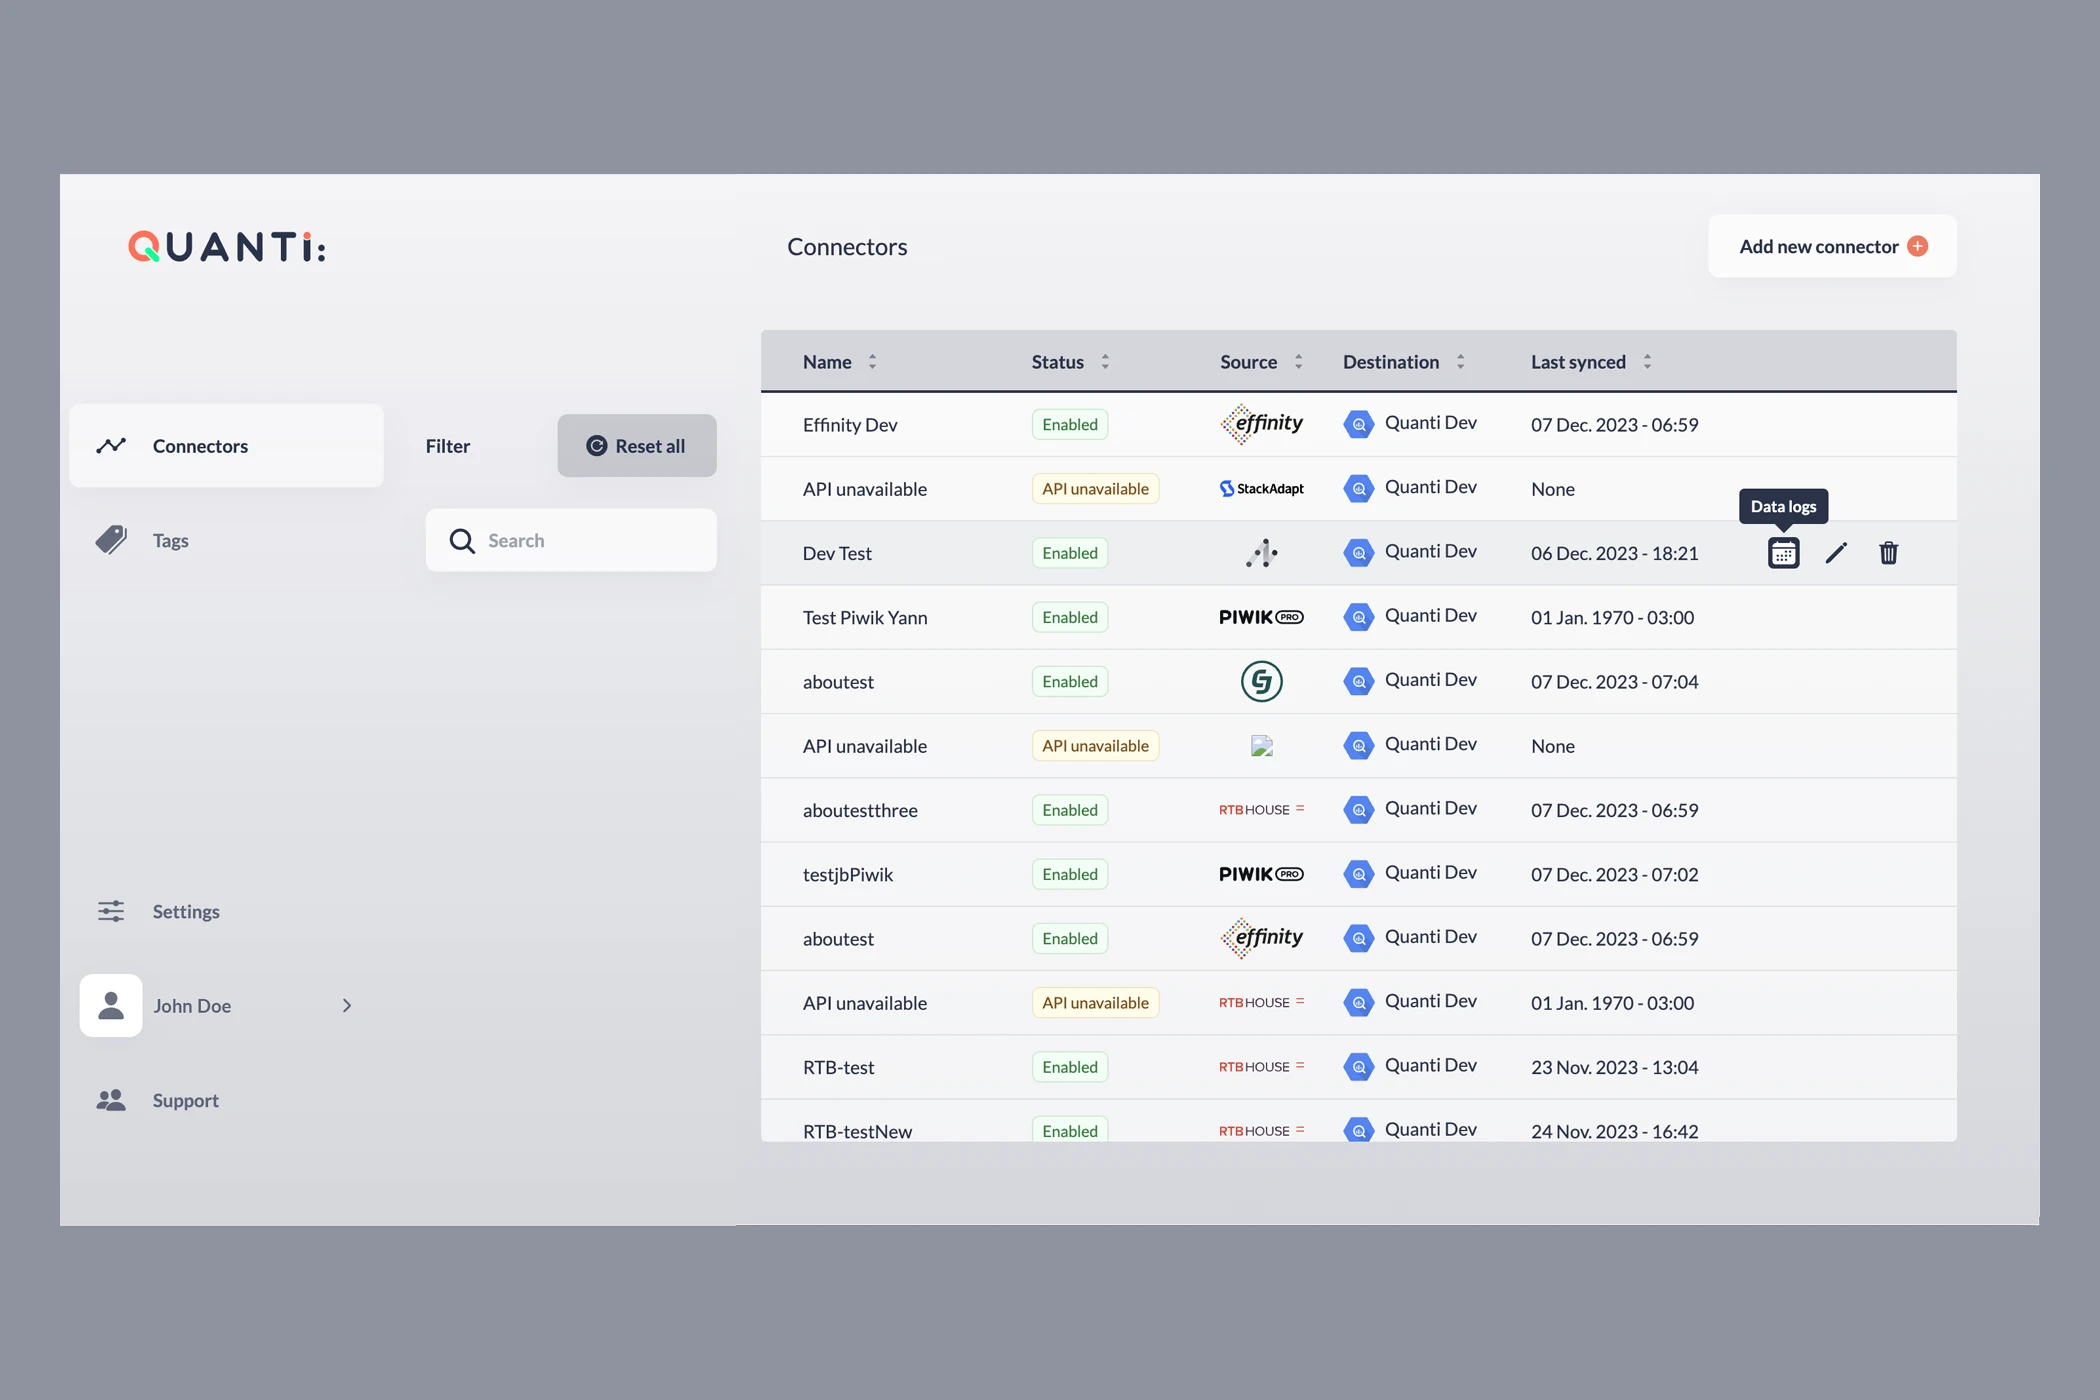Screen dimensions: 2100x1400
Task: Select the Test Piwik Yann connector name
Action: click(x=865, y=618)
